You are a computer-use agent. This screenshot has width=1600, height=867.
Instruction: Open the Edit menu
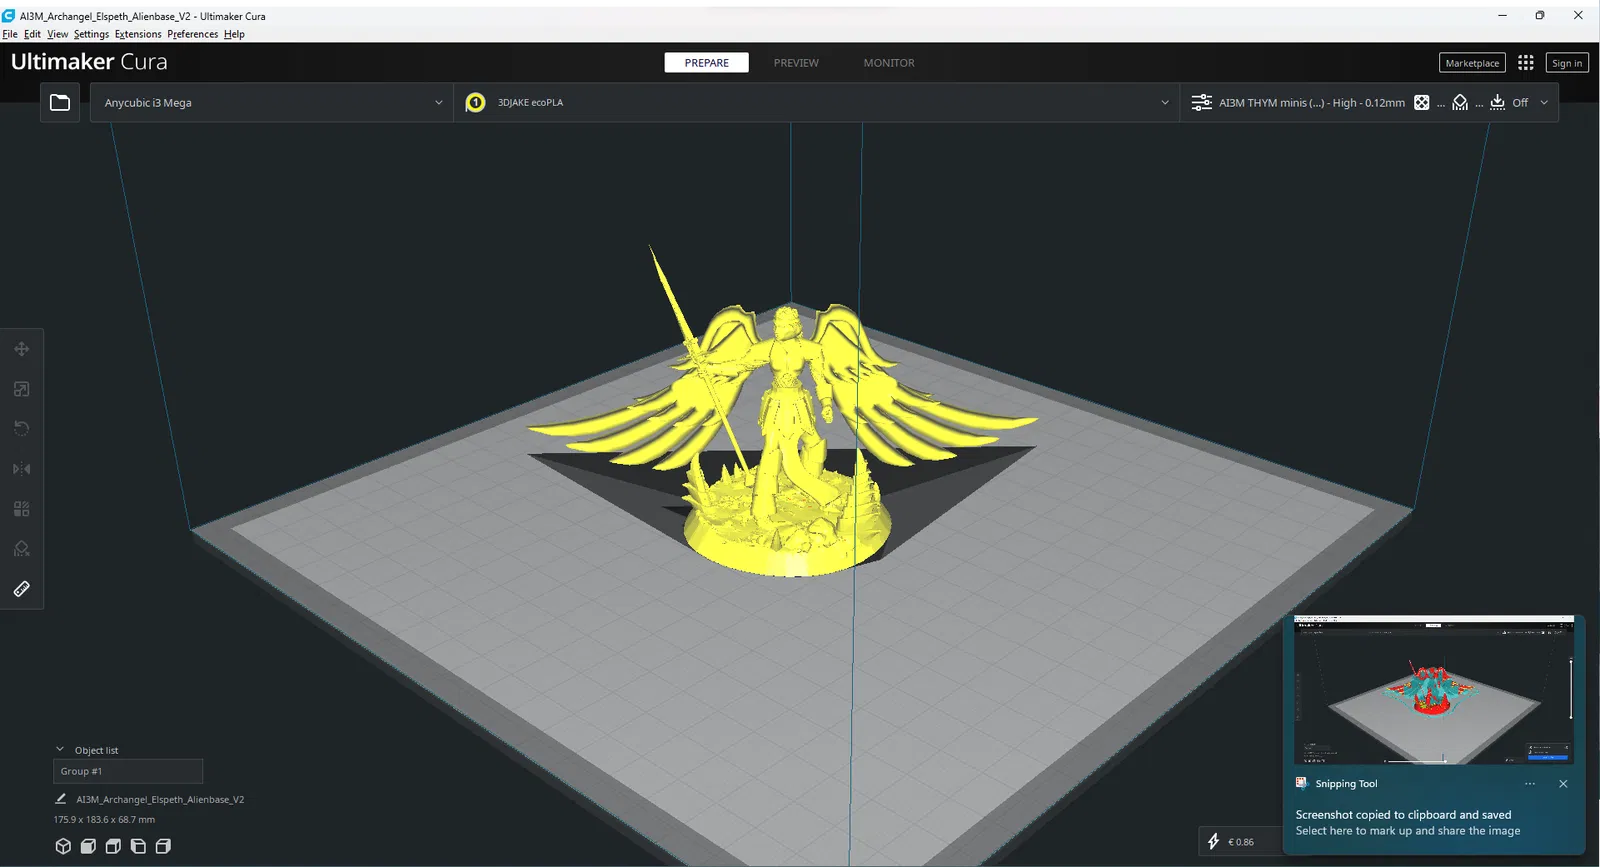tap(32, 34)
